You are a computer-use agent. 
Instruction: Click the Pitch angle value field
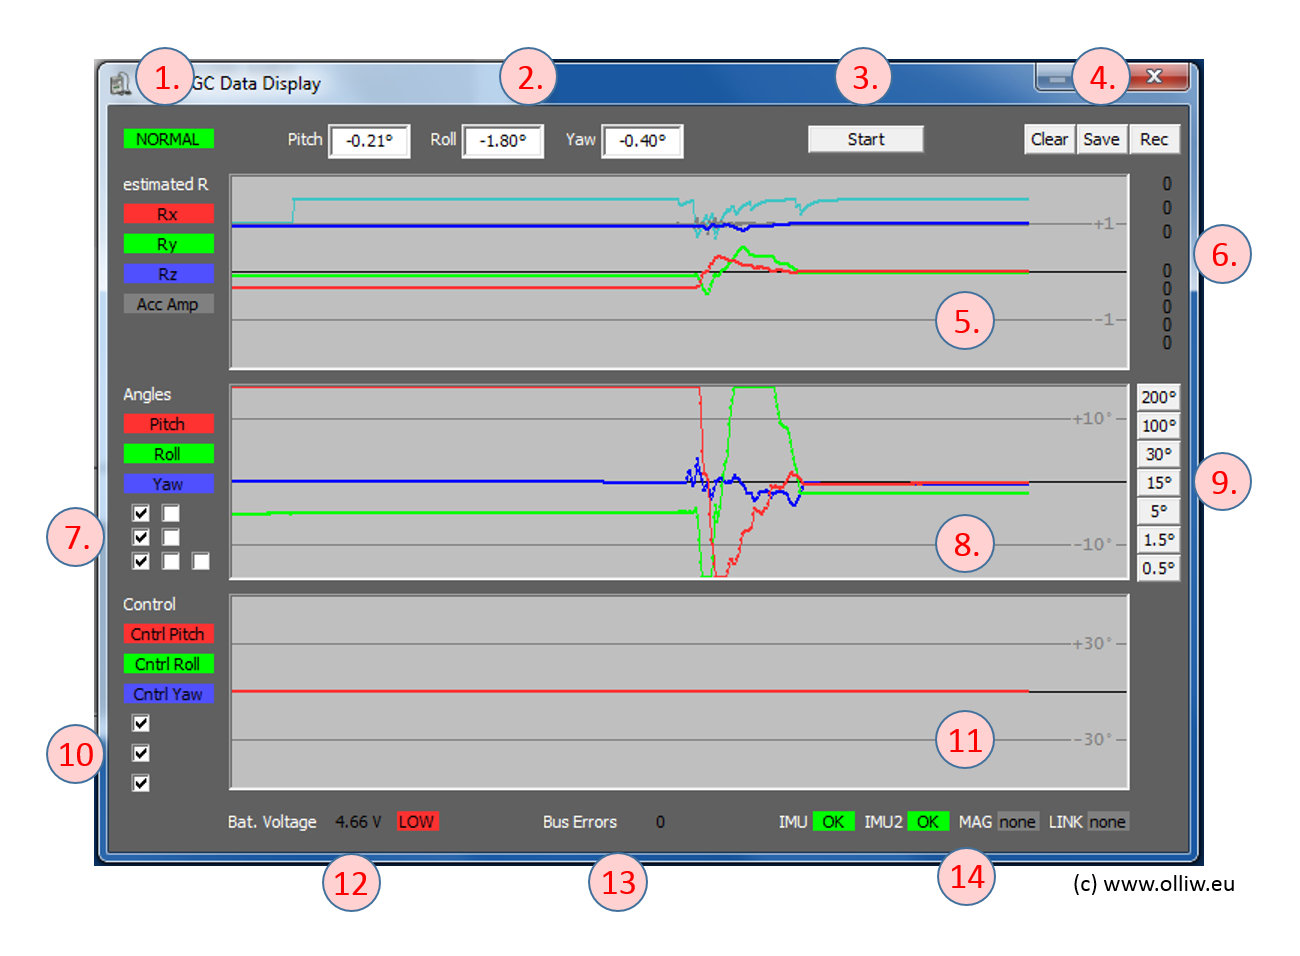[x=369, y=141]
